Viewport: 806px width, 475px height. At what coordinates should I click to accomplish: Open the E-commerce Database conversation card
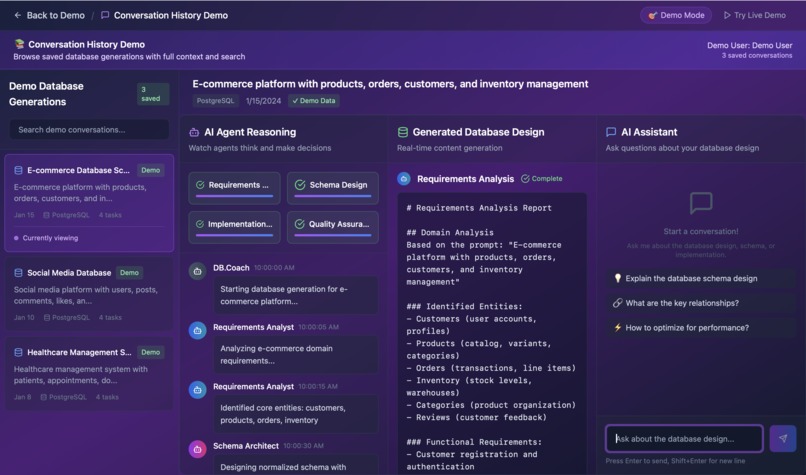pyautogui.click(x=89, y=203)
